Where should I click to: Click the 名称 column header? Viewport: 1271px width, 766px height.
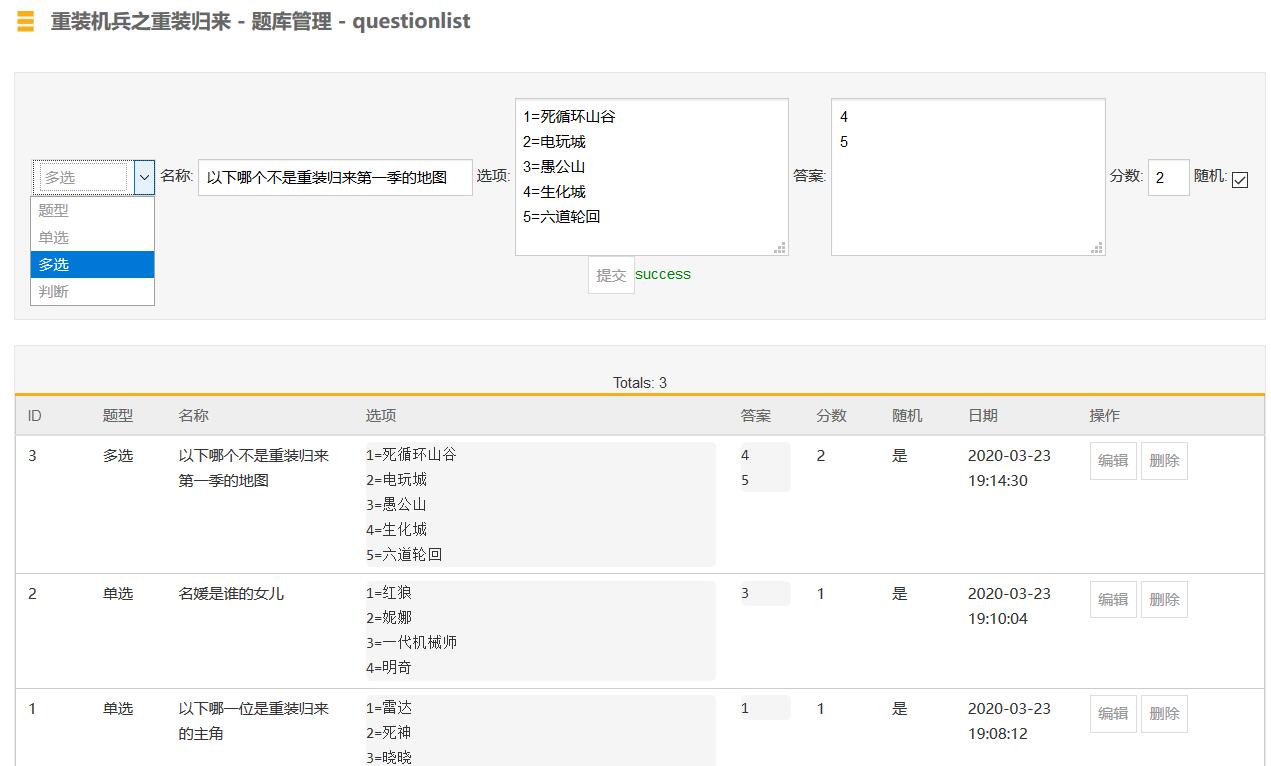pos(194,415)
